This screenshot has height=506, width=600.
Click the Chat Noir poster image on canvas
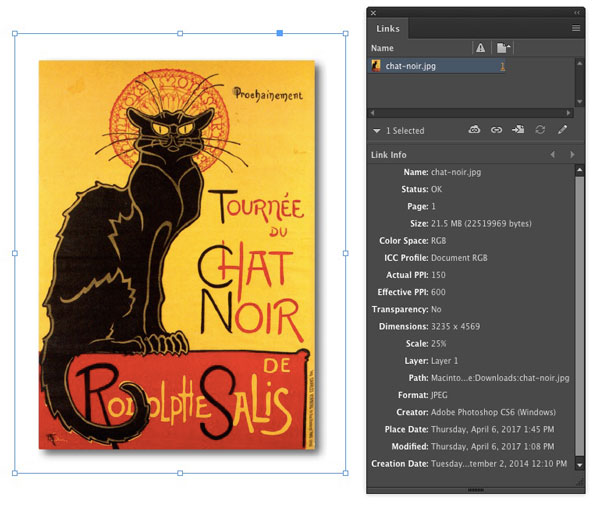[x=176, y=255]
